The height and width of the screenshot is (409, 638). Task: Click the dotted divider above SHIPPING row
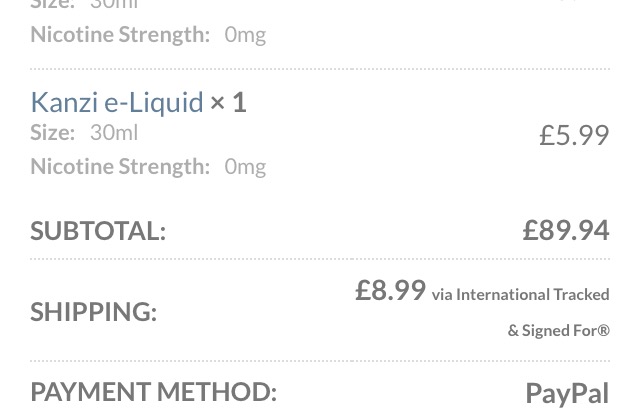pyautogui.click(x=320, y=259)
